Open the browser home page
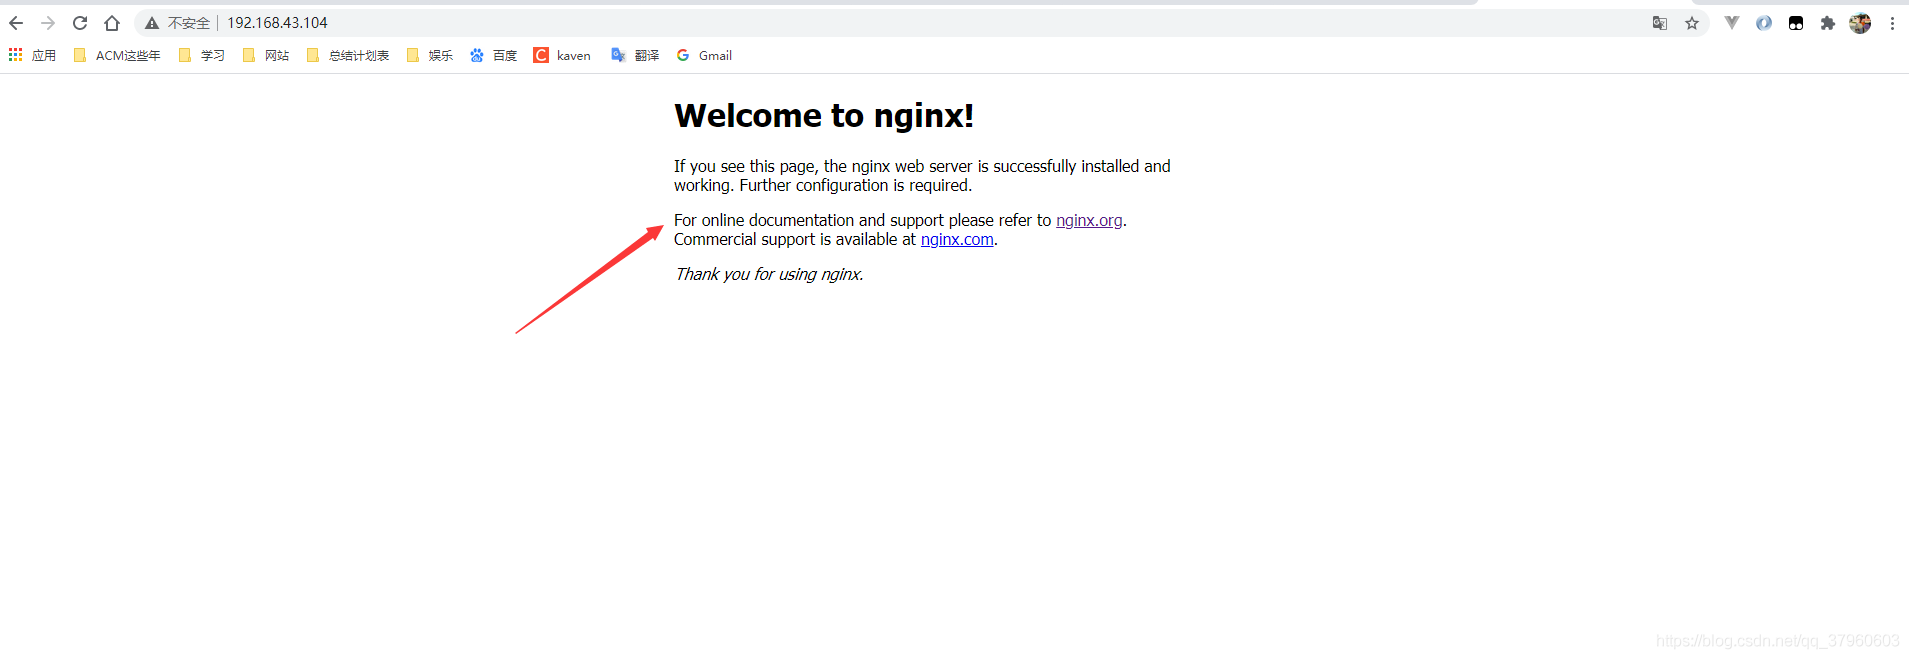 (x=112, y=23)
